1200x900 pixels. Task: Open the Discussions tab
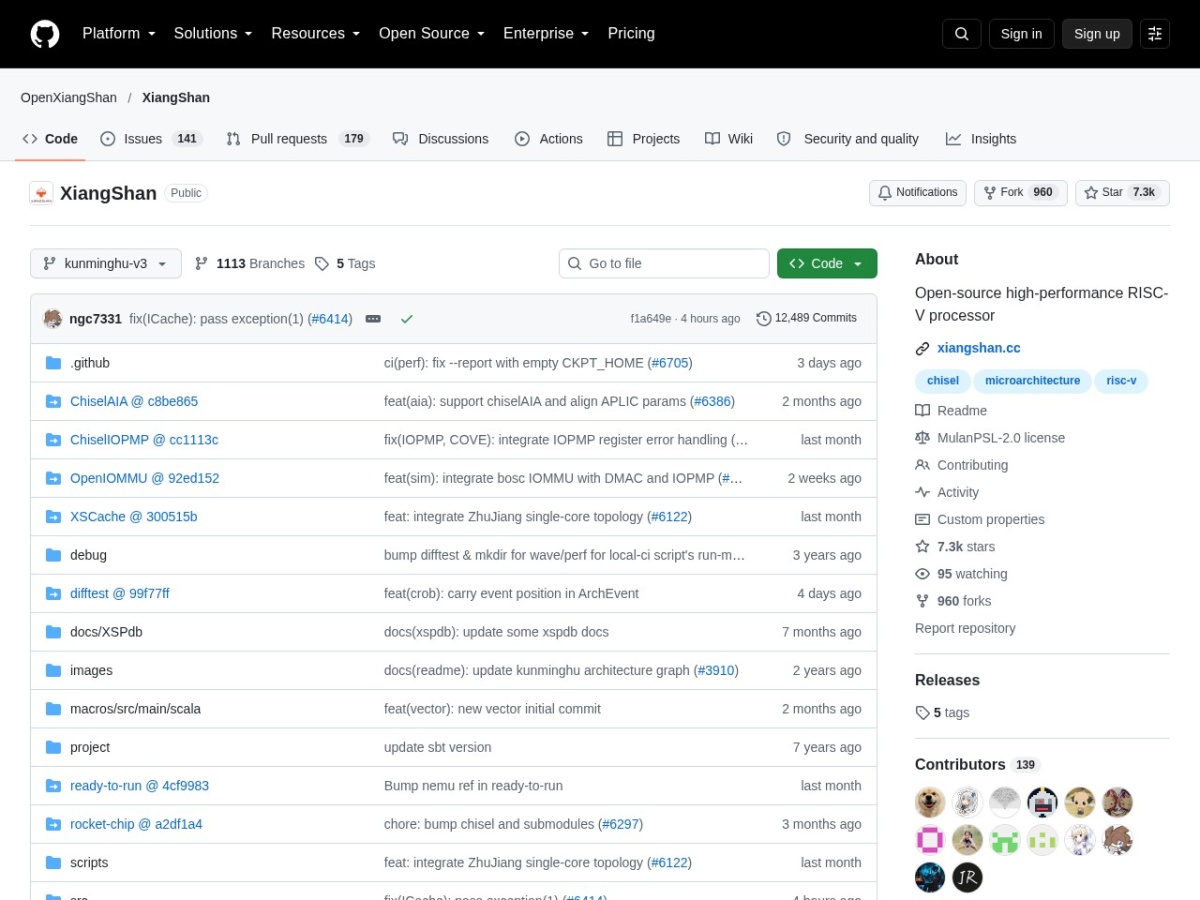click(441, 139)
